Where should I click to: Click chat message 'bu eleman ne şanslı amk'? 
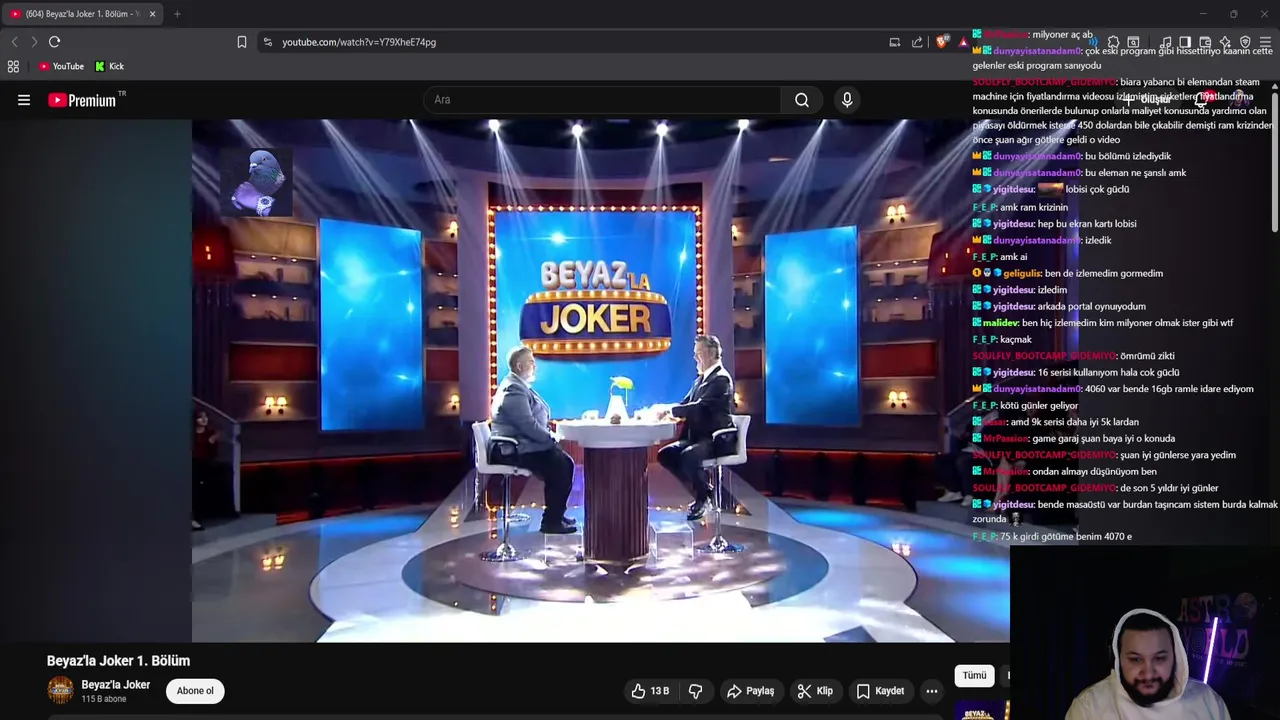coord(1135,173)
